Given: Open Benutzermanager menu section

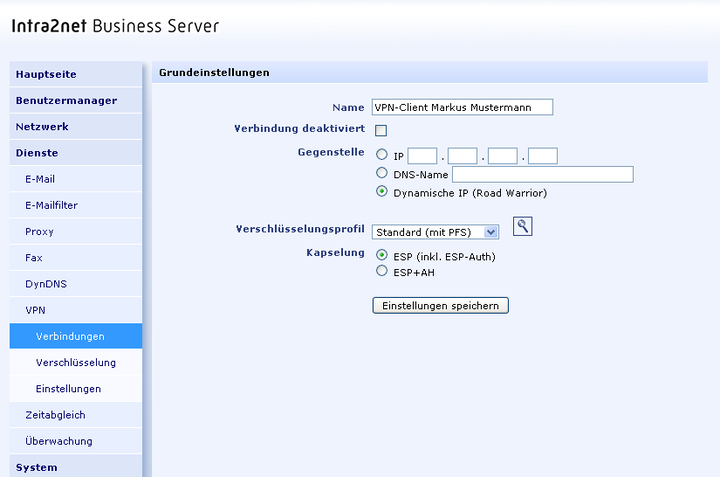Looking at the screenshot, I should tap(76, 101).
